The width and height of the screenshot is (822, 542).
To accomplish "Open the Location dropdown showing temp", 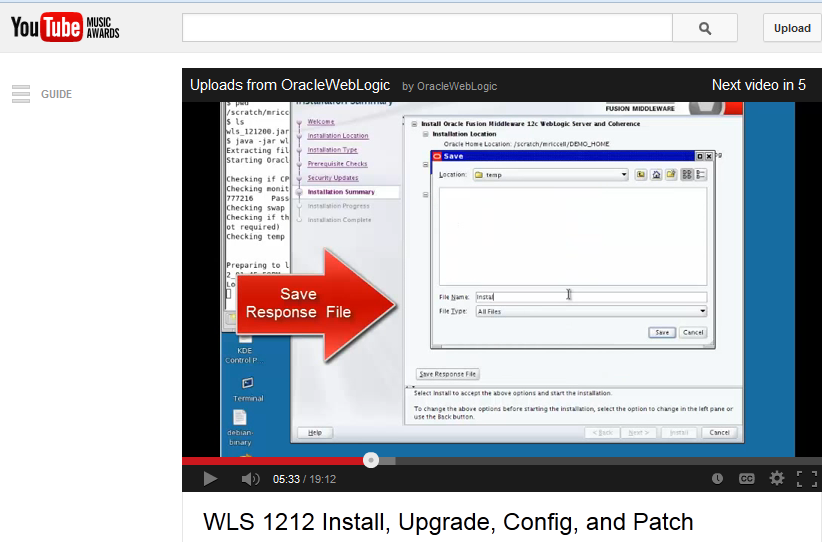I will (x=550, y=175).
